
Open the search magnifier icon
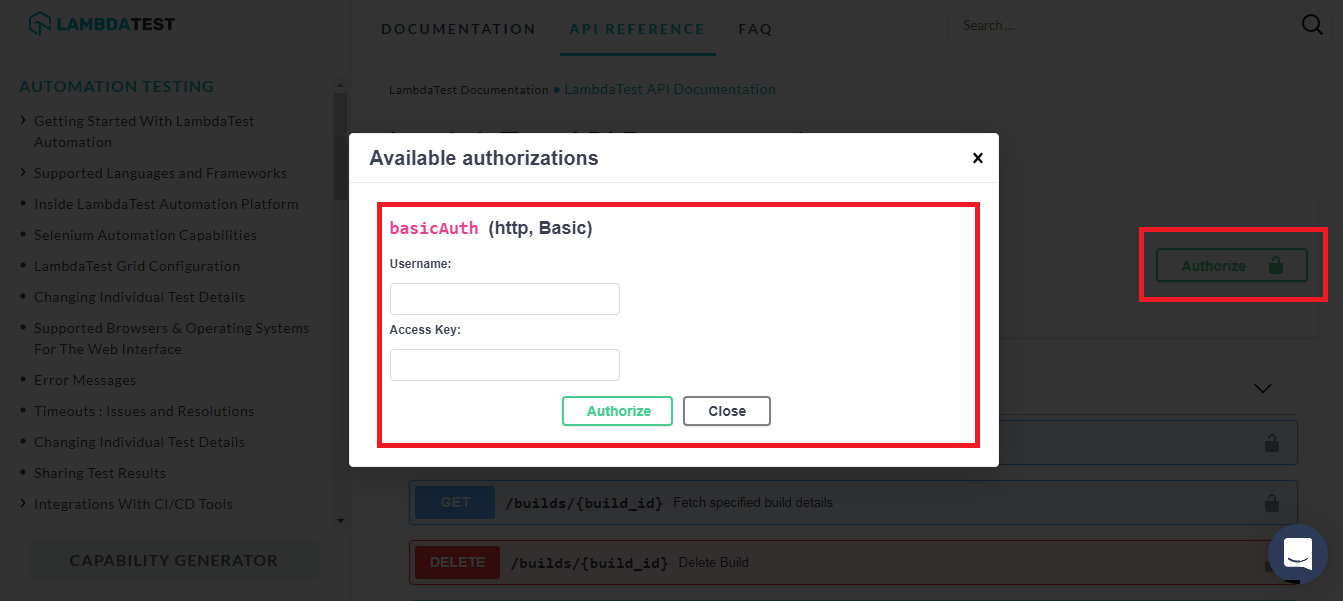click(1311, 24)
